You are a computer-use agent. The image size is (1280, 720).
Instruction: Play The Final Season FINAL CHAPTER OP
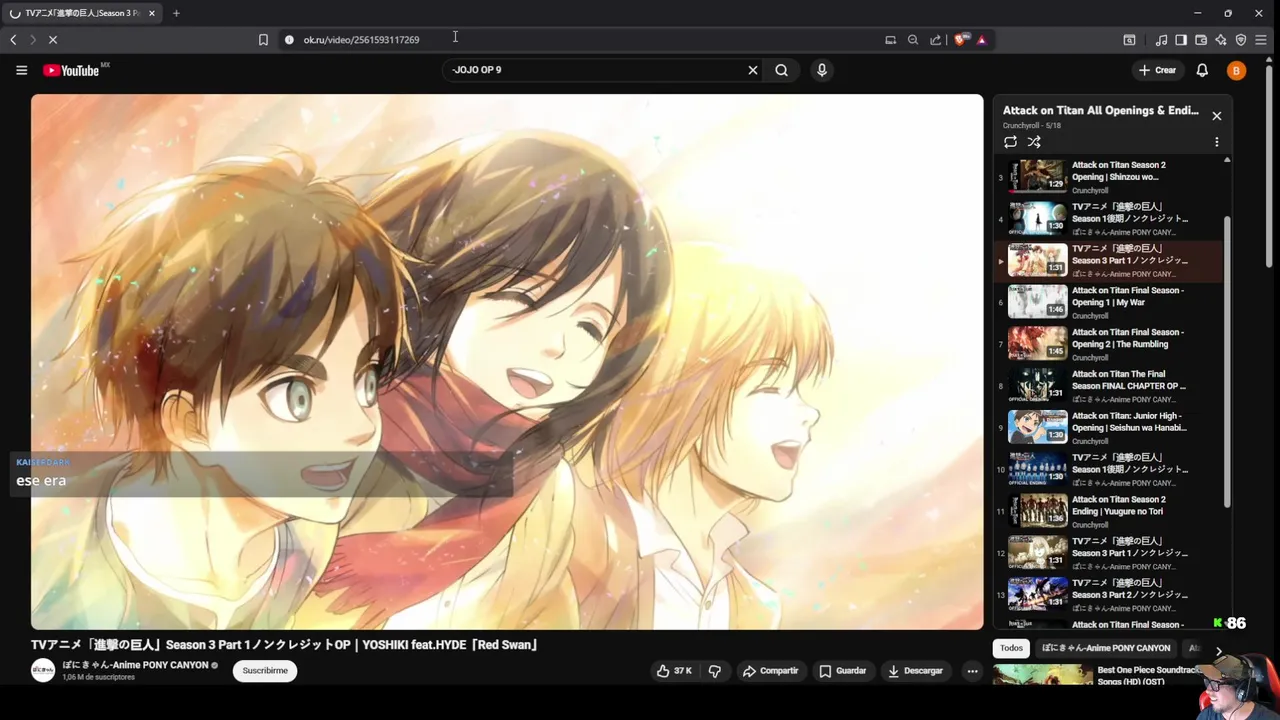1108,386
